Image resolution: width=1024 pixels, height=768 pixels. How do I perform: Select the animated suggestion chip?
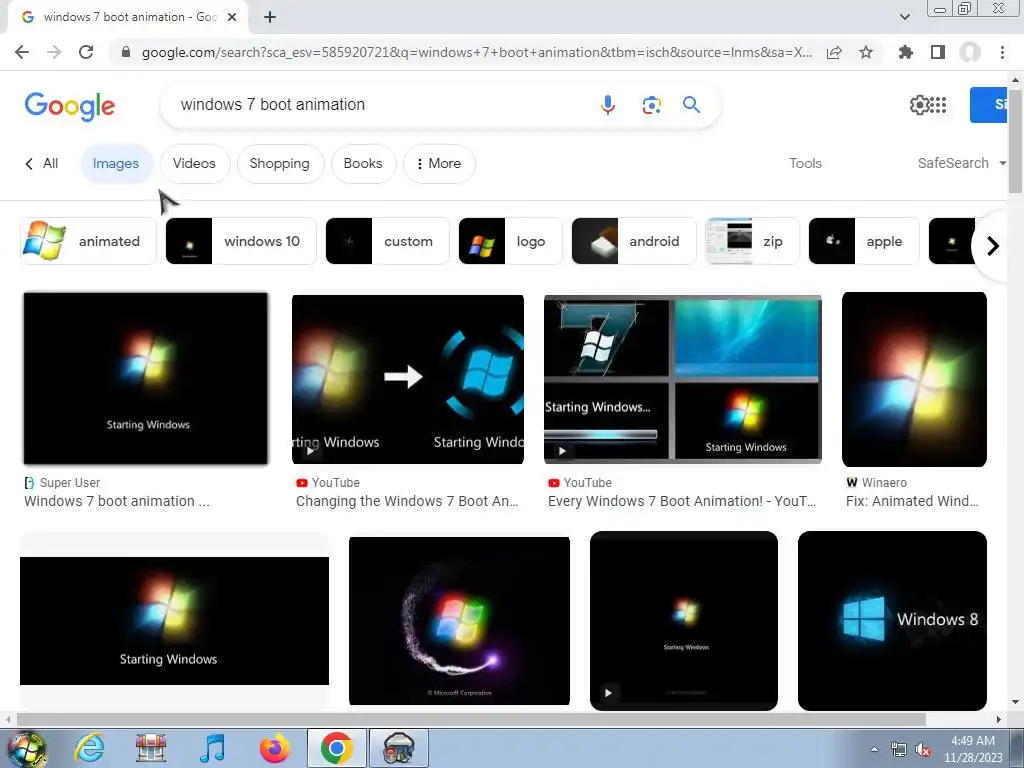(x=88, y=241)
